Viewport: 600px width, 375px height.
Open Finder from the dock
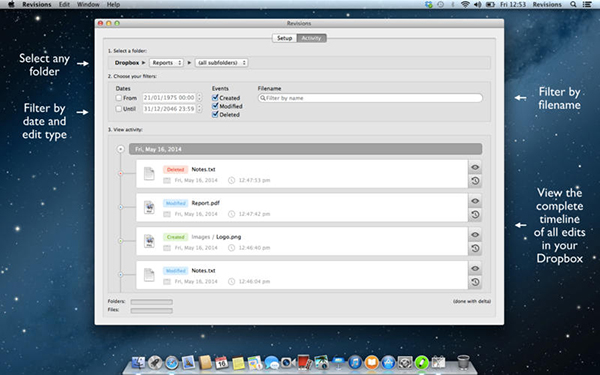(x=138, y=362)
